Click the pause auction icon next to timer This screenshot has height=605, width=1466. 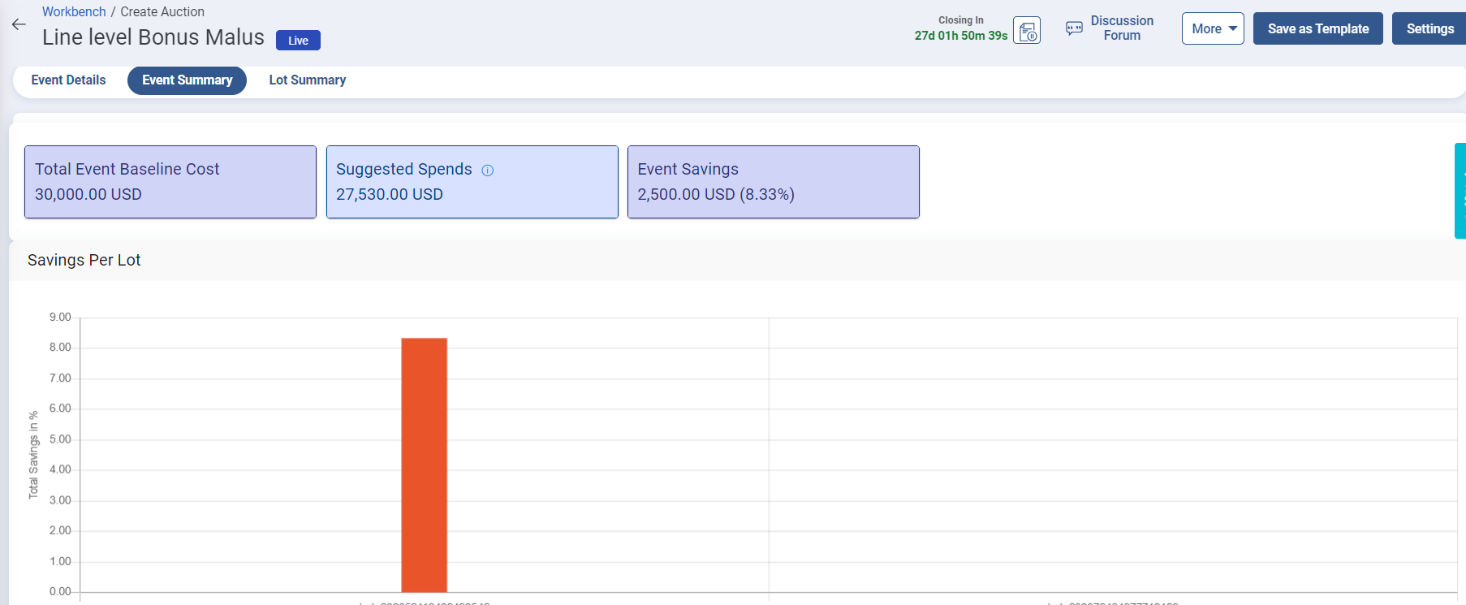click(x=1027, y=30)
